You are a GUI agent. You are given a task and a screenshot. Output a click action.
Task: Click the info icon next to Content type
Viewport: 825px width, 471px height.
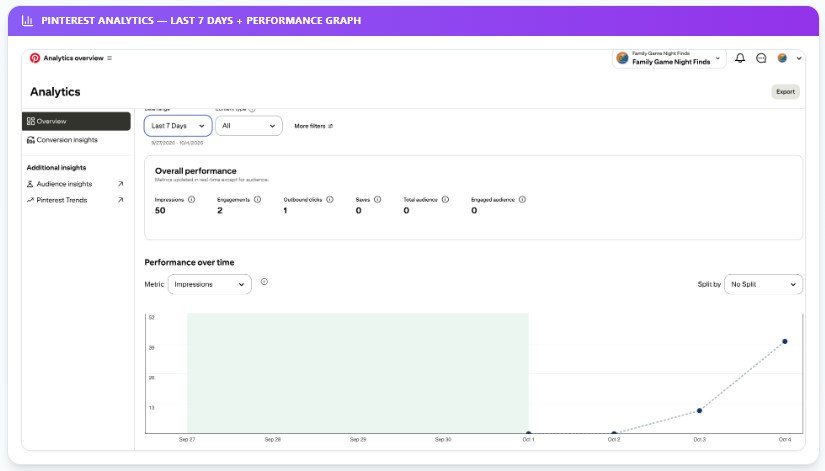click(x=251, y=109)
